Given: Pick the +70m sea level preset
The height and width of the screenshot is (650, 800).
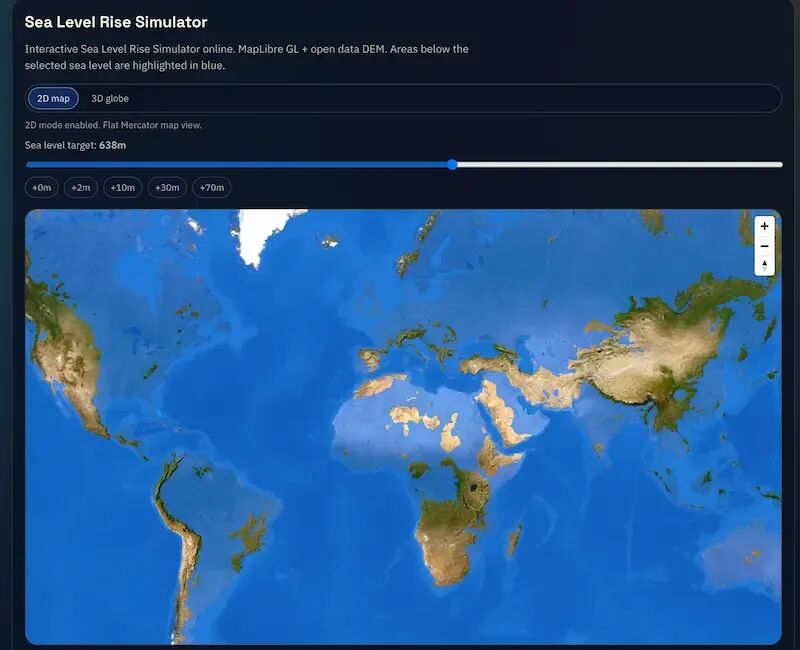Looking at the screenshot, I should (x=211, y=187).
